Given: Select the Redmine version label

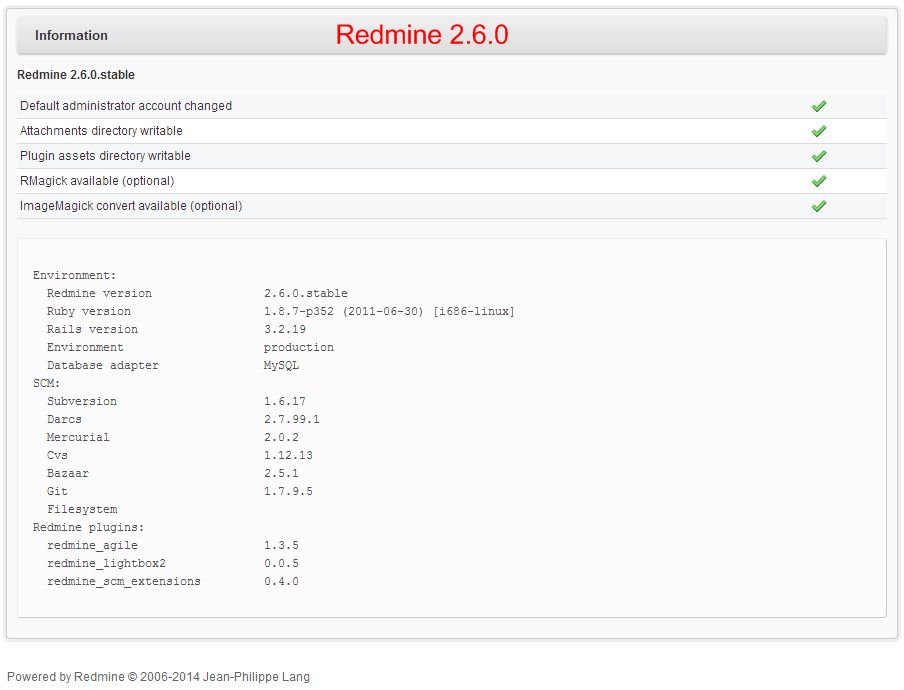Looking at the screenshot, I should 99,293.
